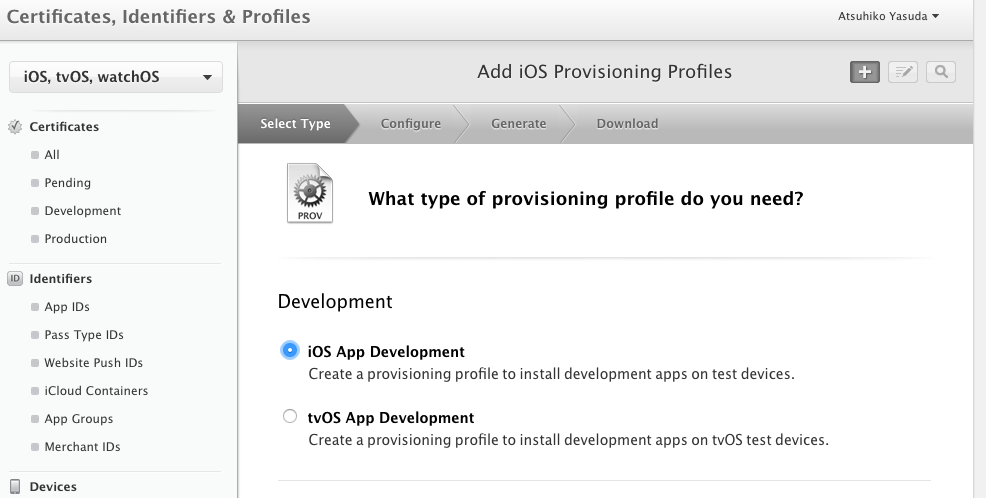Image resolution: width=986 pixels, height=498 pixels.
Task: Click the Identifiers sidebar heading
Action: coord(60,279)
